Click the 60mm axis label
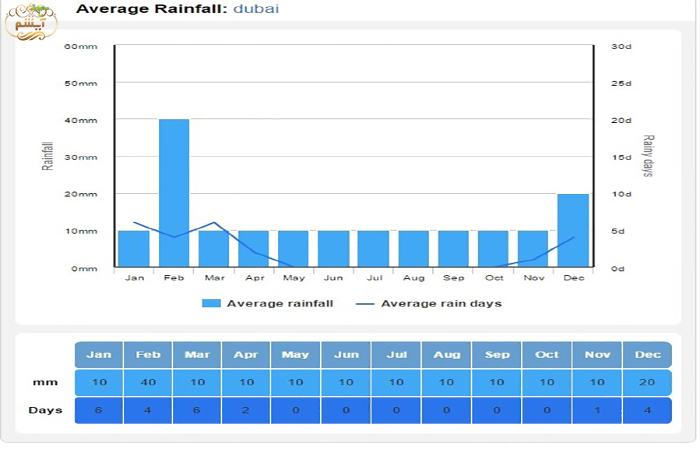 click(81, 46)
